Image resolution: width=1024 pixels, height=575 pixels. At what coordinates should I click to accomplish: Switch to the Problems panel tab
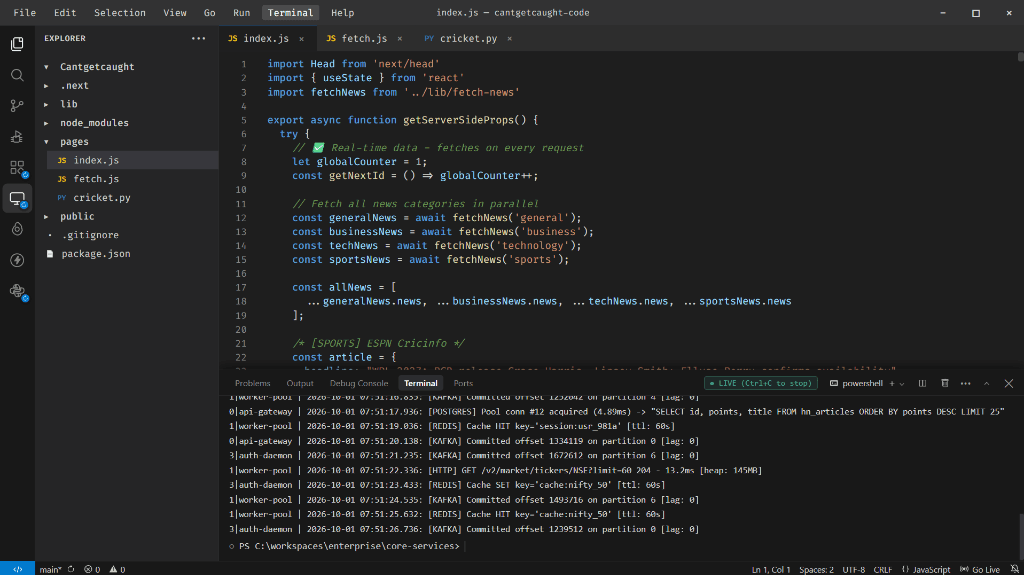[252, 384]
